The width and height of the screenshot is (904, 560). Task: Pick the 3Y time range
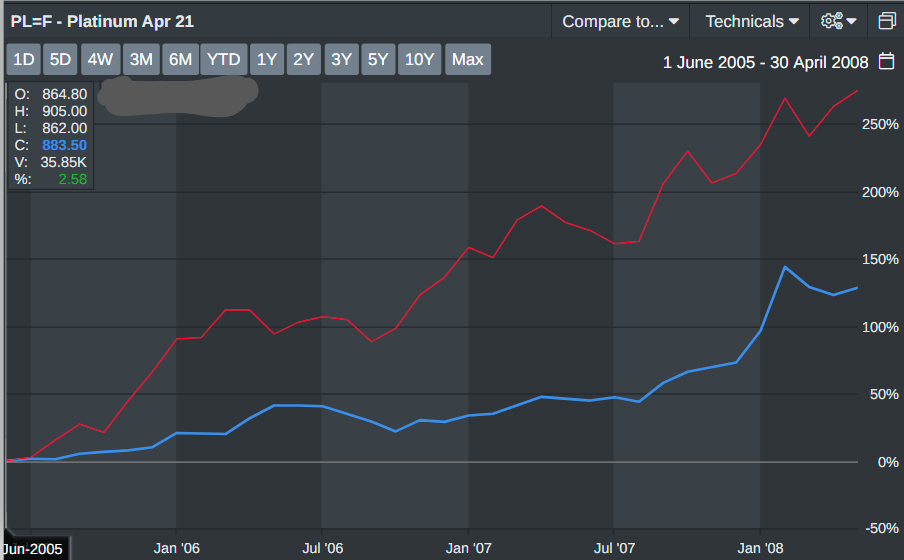(x=341, y=59)
